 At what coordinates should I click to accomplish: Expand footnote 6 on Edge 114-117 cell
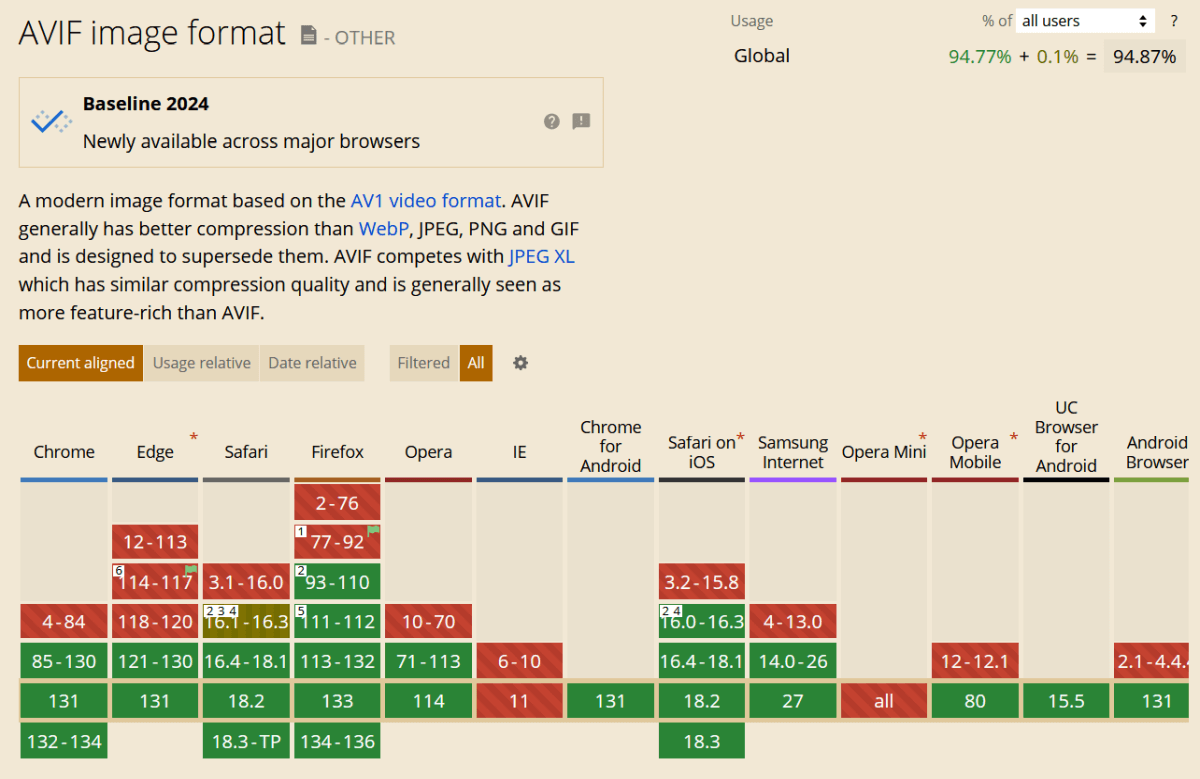pyautogui.click(x=119, y=570)
